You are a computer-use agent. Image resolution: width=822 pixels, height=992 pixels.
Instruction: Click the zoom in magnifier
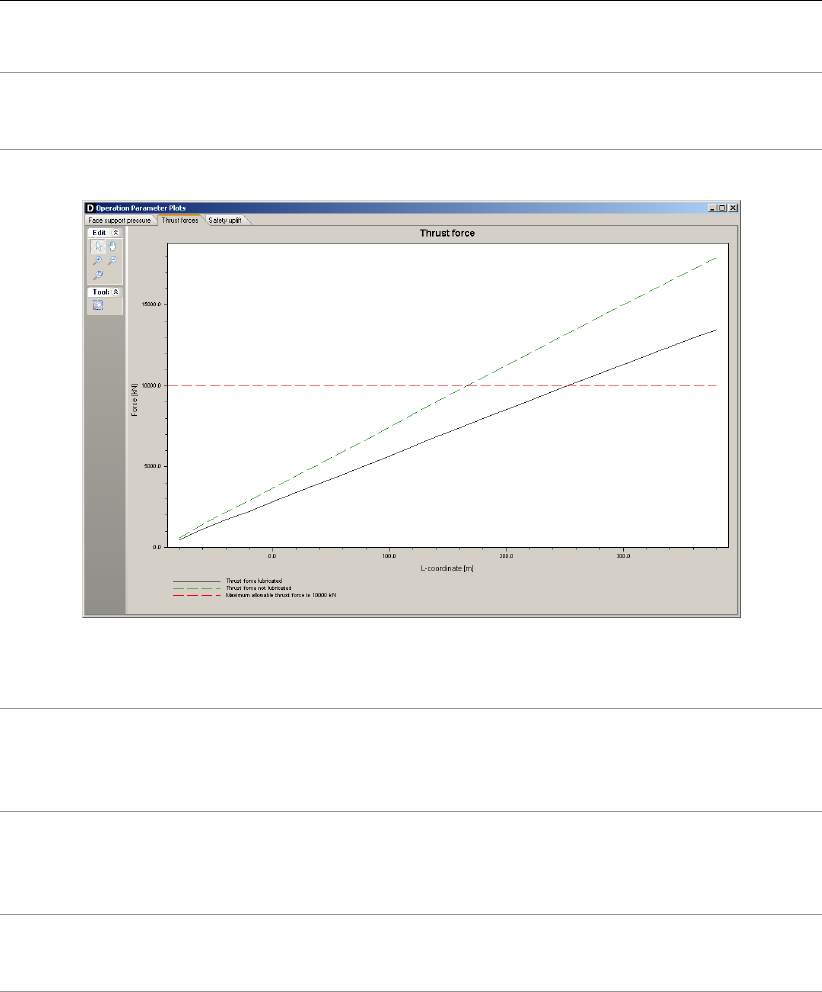(97, 261)
